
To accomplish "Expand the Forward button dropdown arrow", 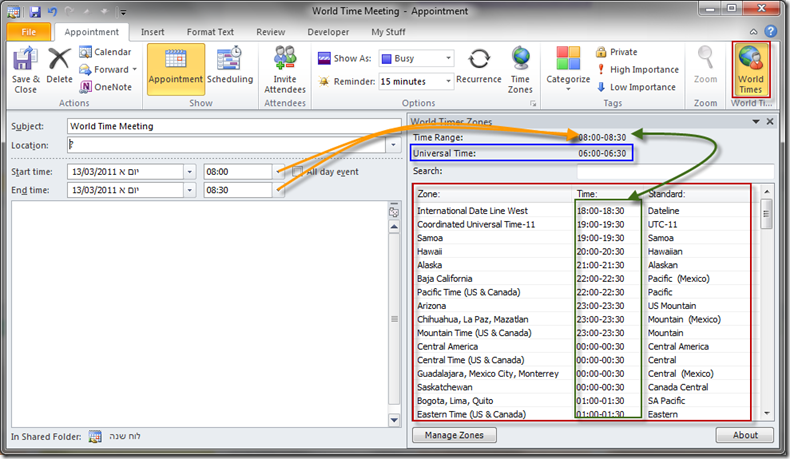I will point(135,70).
